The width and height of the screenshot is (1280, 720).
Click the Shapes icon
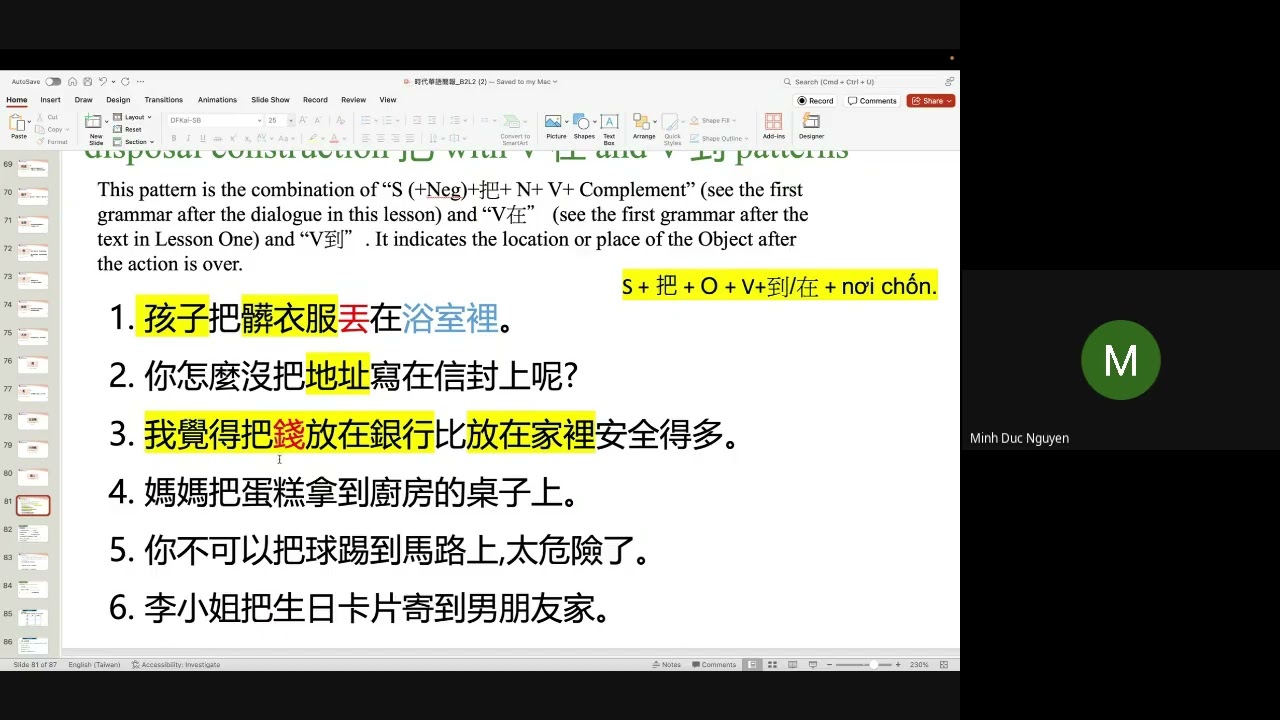pos(583,121)
